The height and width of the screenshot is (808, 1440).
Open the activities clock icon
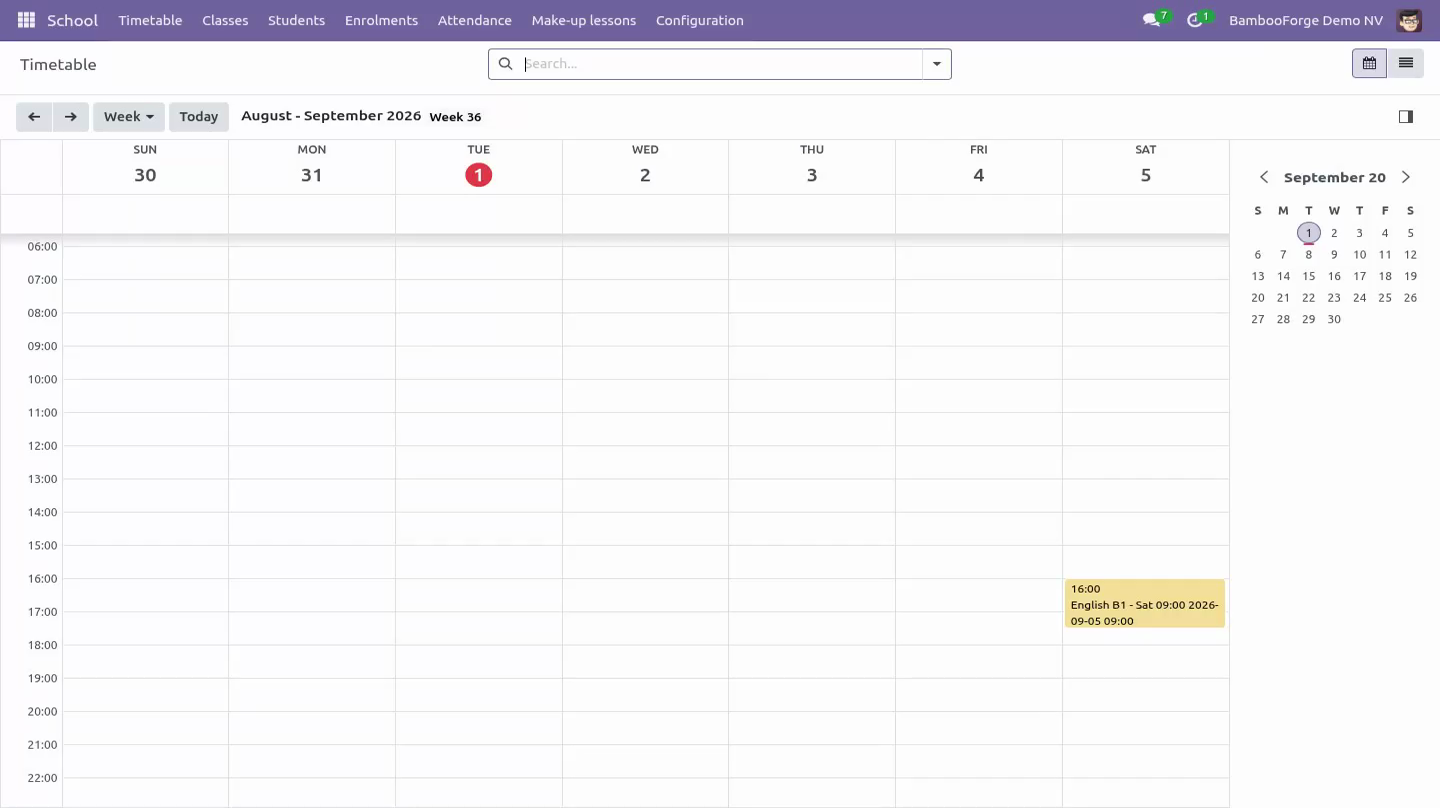[x=1197, y=20]
